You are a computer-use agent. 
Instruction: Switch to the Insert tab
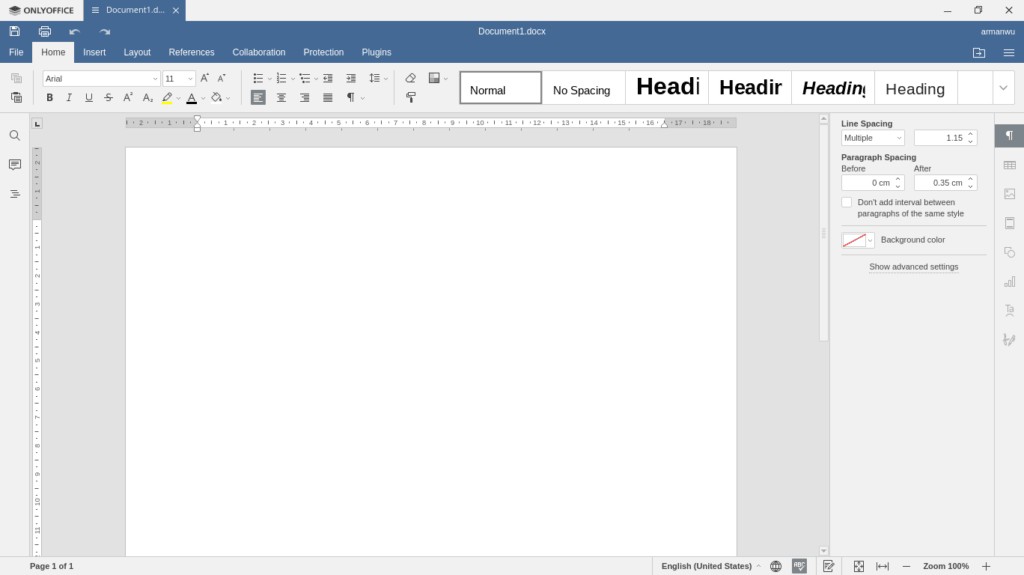[x=94, y=52]
